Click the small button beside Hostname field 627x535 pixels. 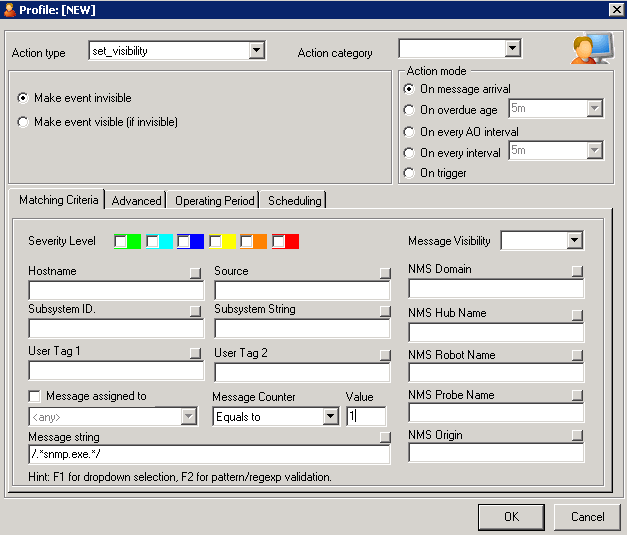195,272
